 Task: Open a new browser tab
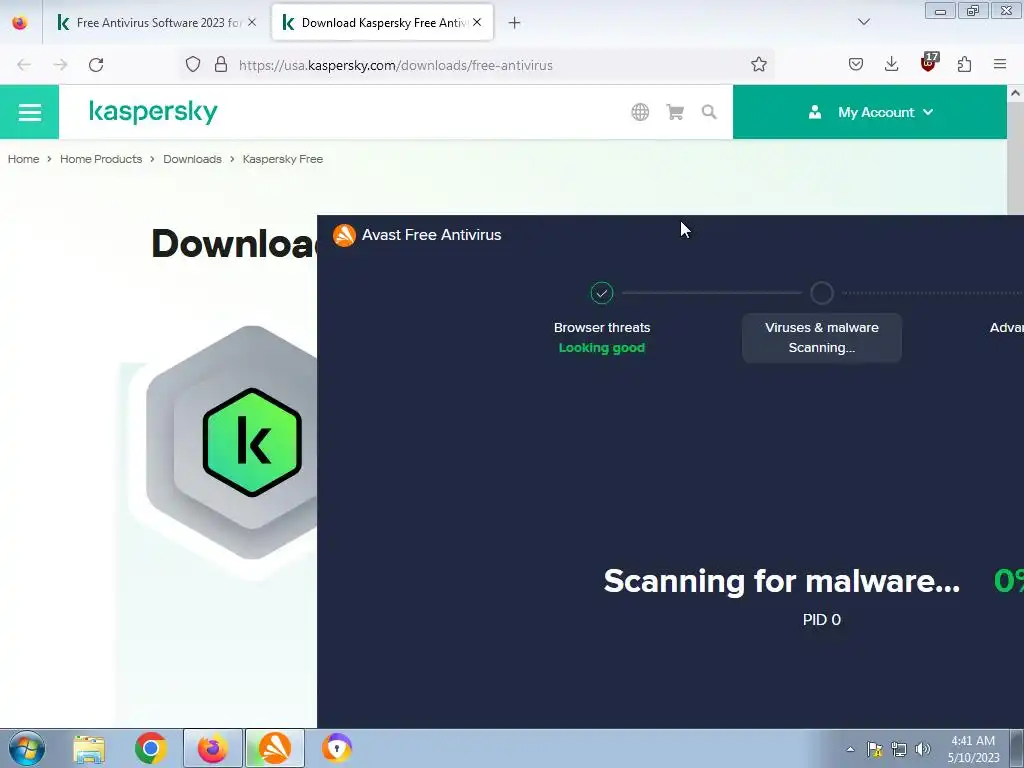(x=515, y=23)
